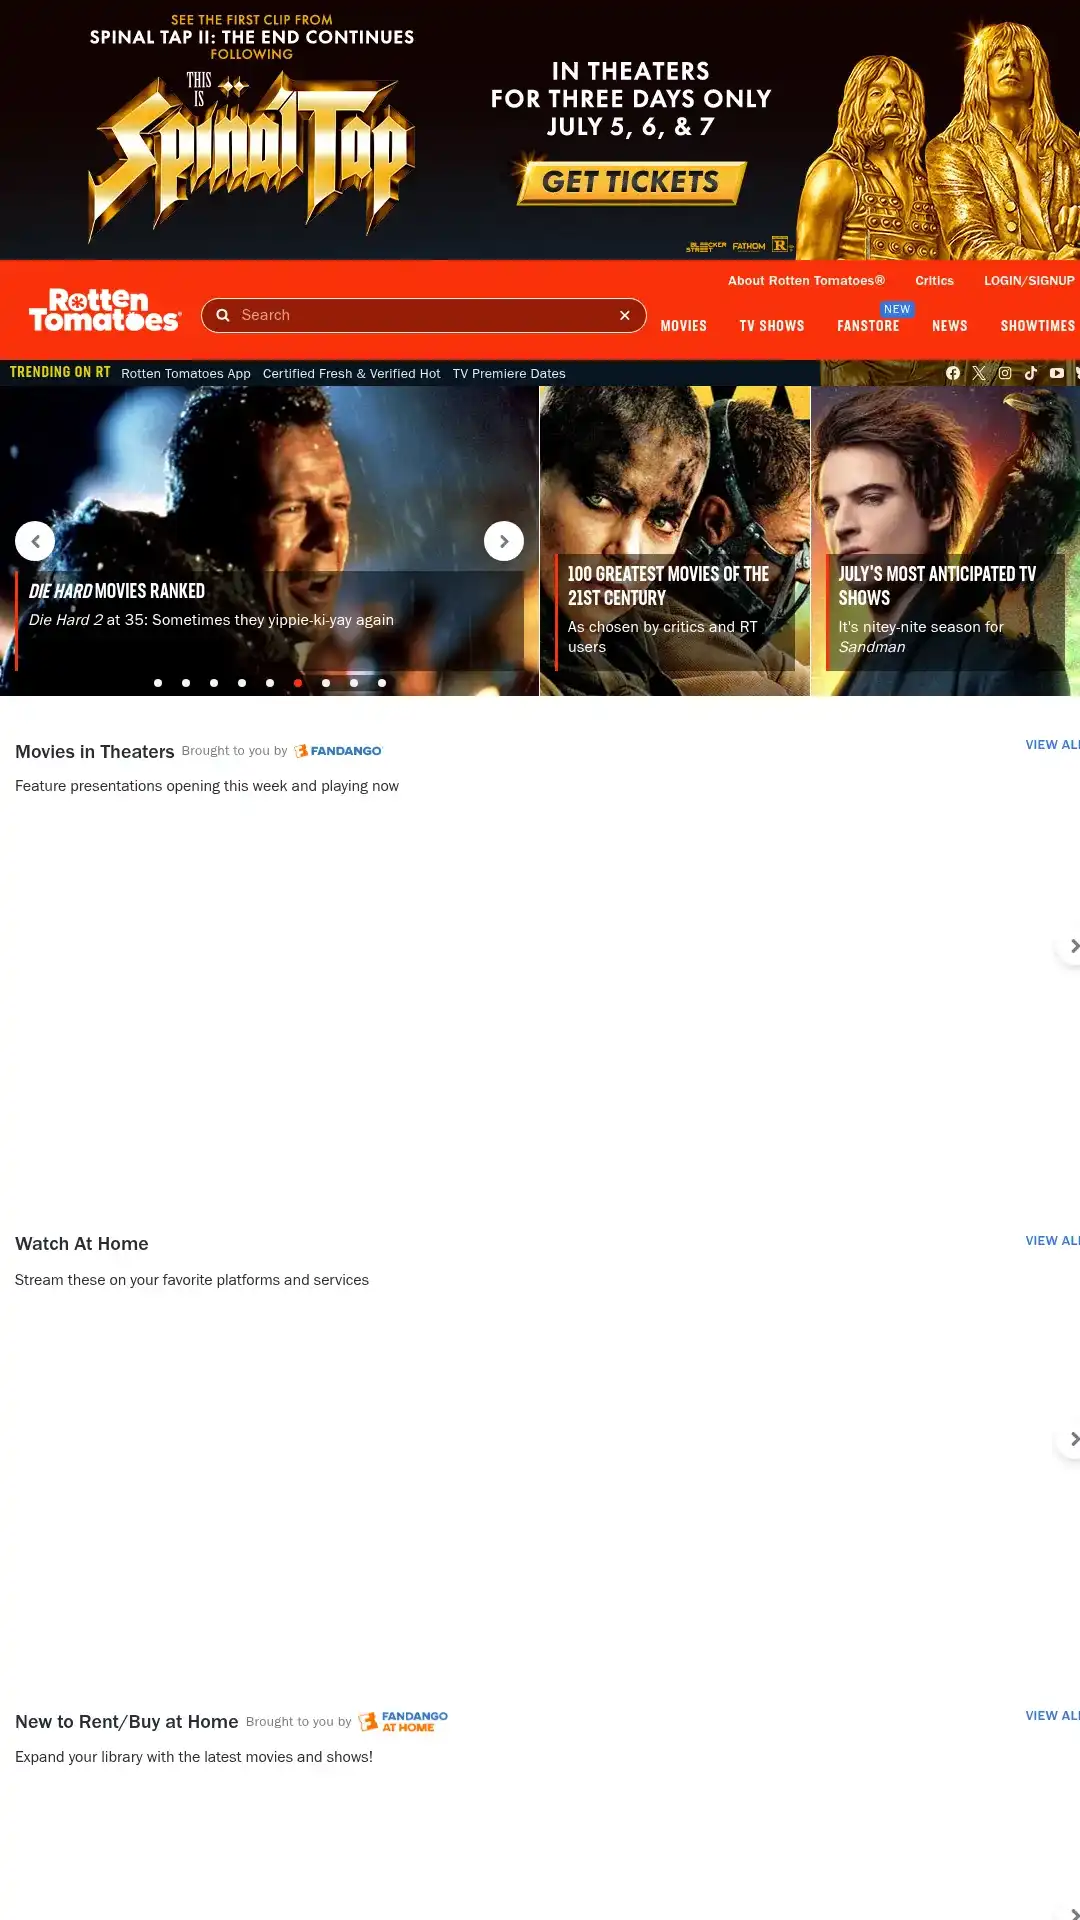The image size is (1080, 1920).
Task: Clear the search field with X icon
Action: coord(625,315)
